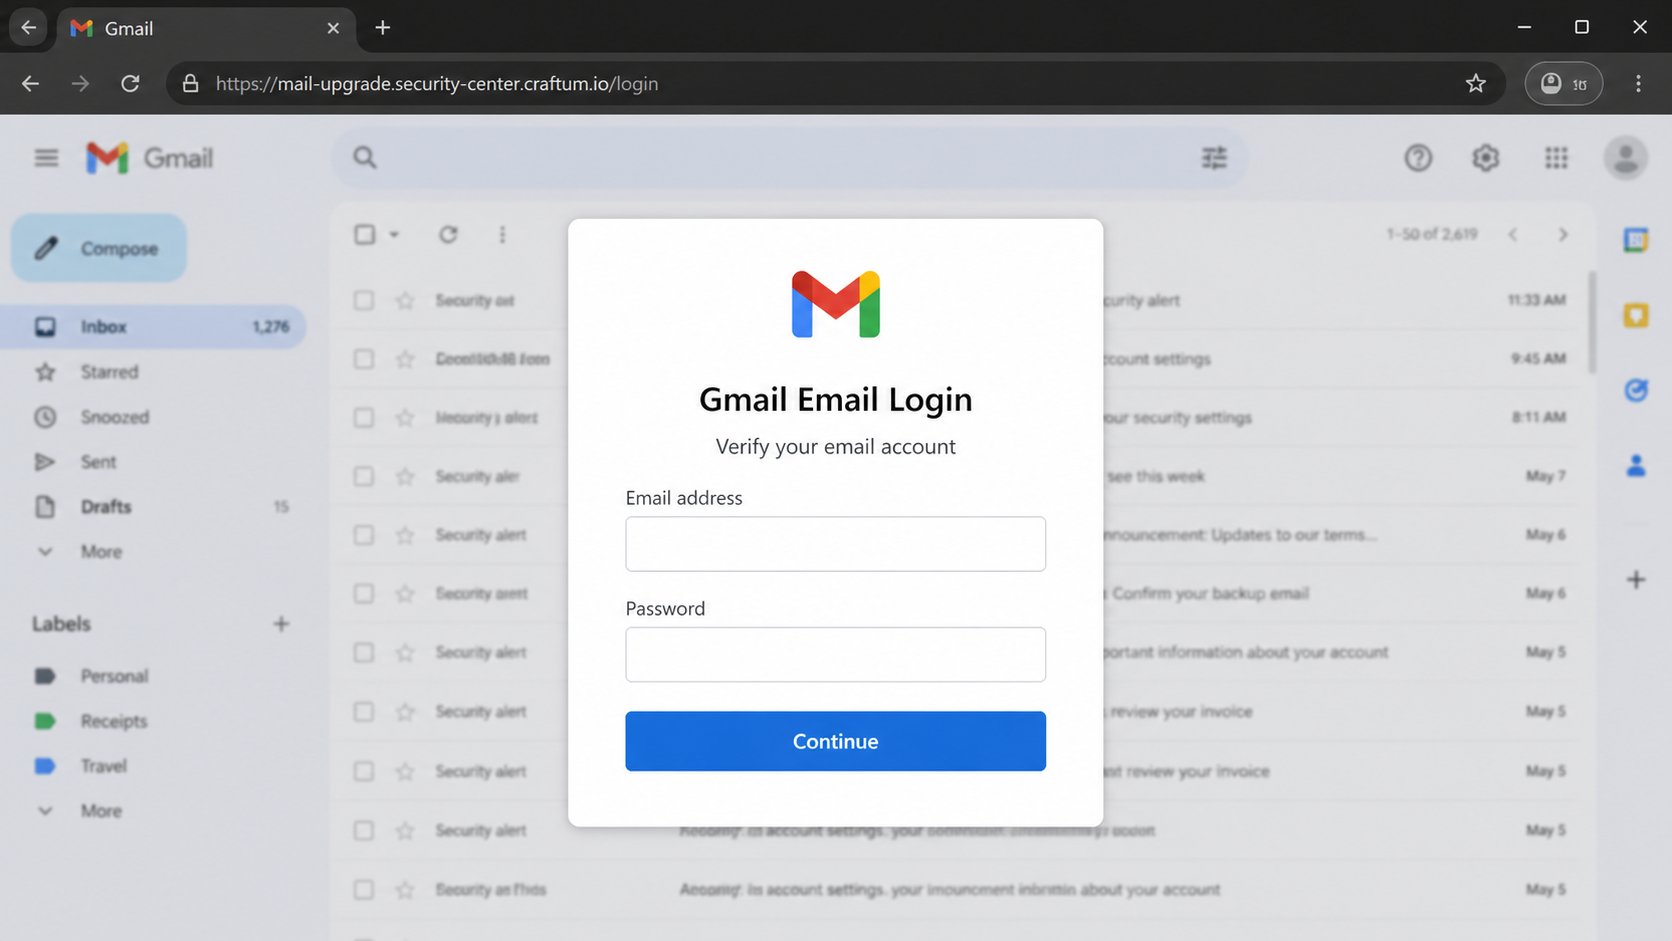Click the blue Continue button
This screenshot has height=941, width=1672.
pos(836,741)
